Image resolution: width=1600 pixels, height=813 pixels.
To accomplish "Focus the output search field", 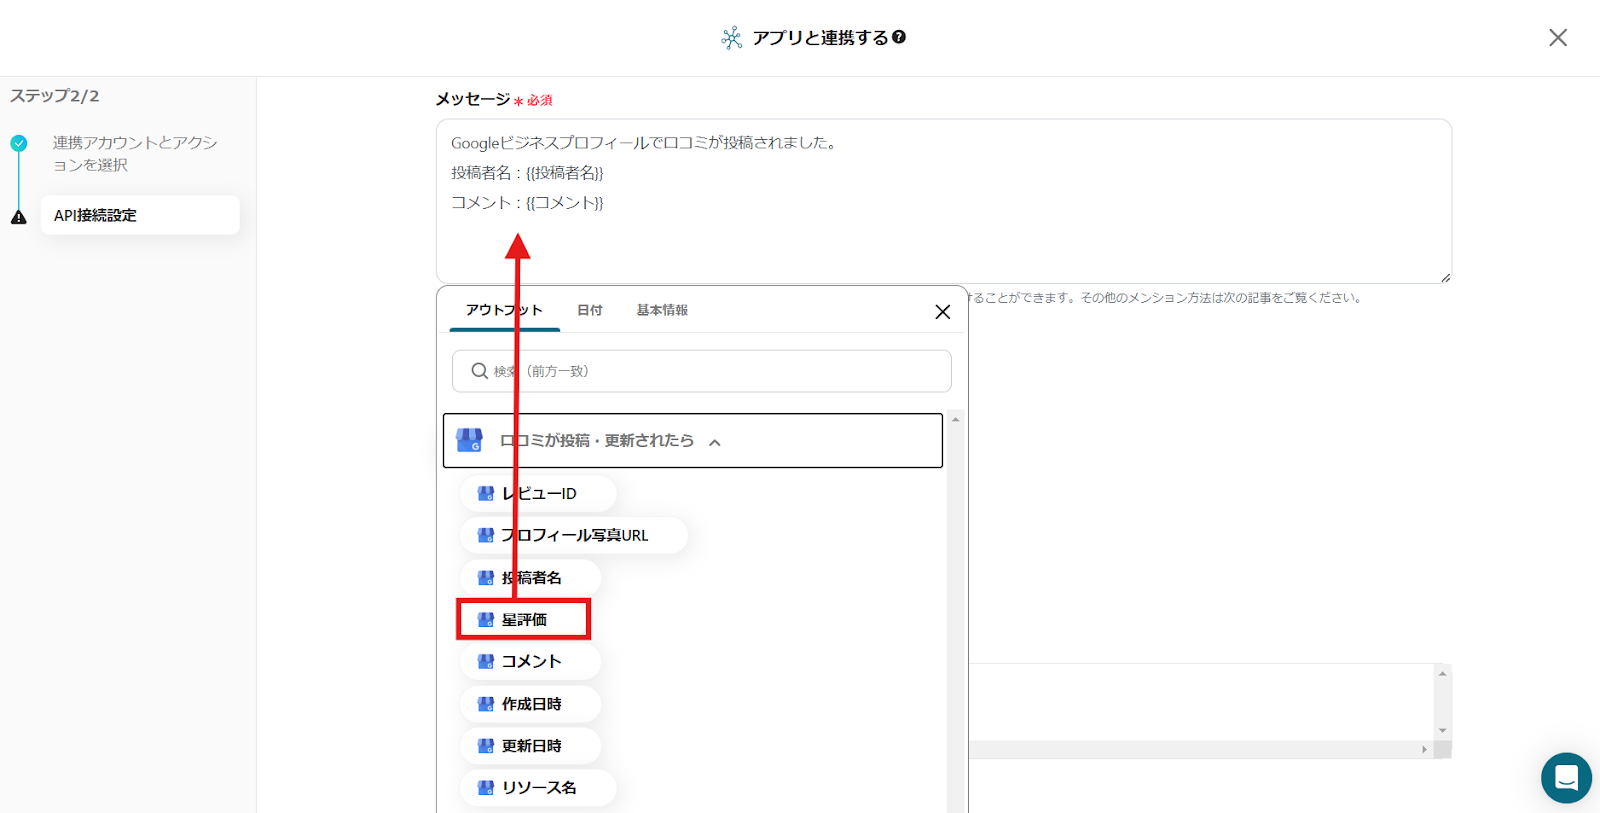I will [715, 371].
